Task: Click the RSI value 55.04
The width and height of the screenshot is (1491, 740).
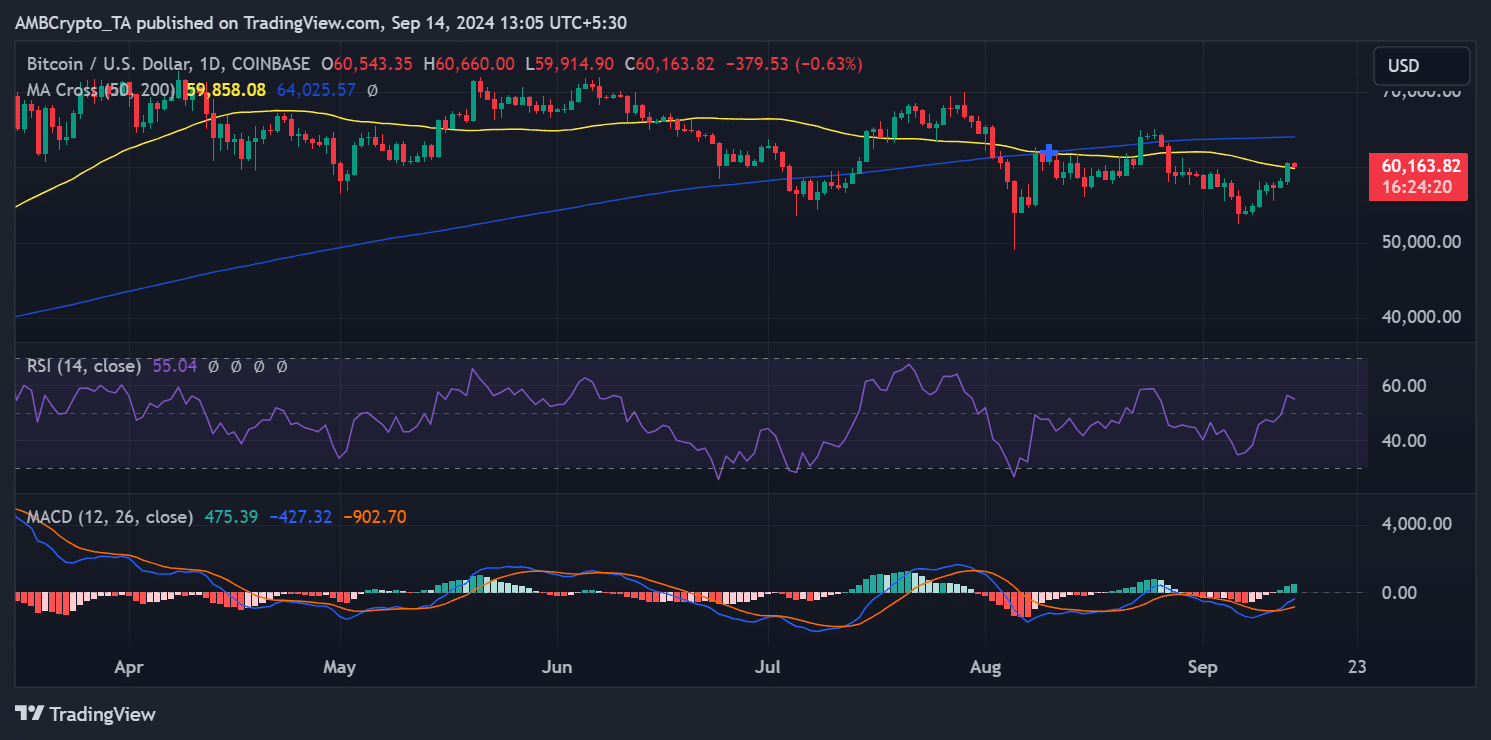Action: [175, 367]
